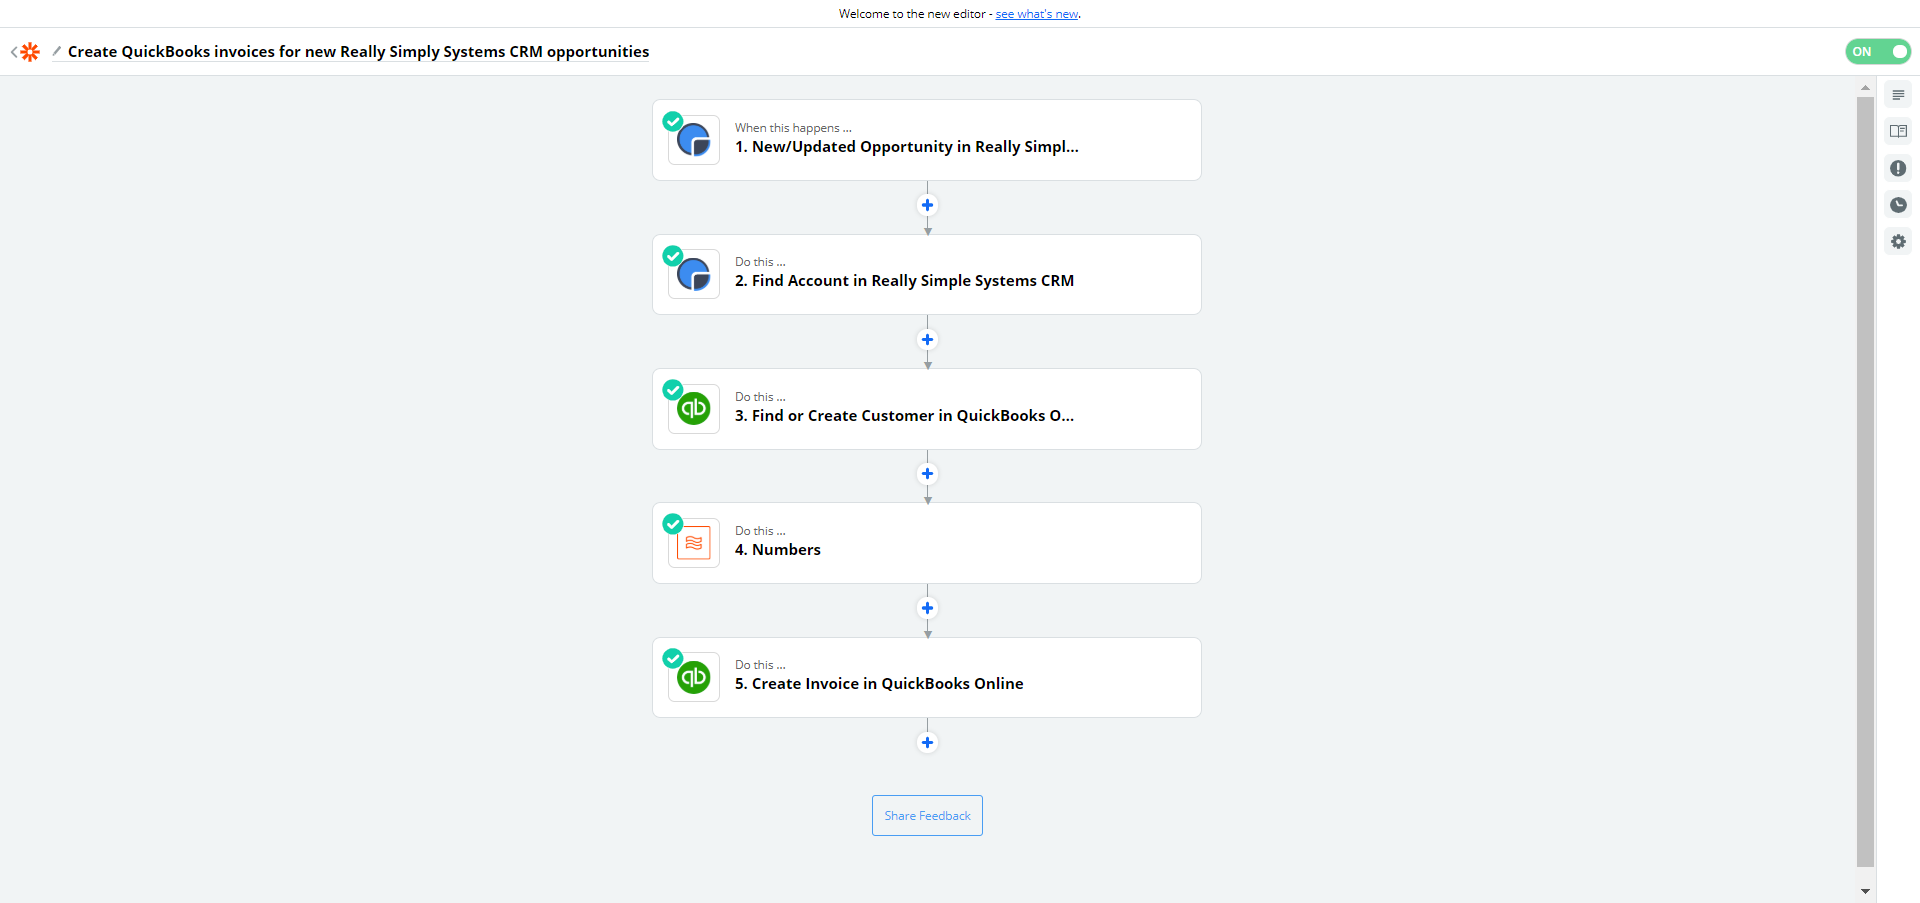Click the QuickBooks icon on step 3

pyautogui.click(x=694, y=408)
